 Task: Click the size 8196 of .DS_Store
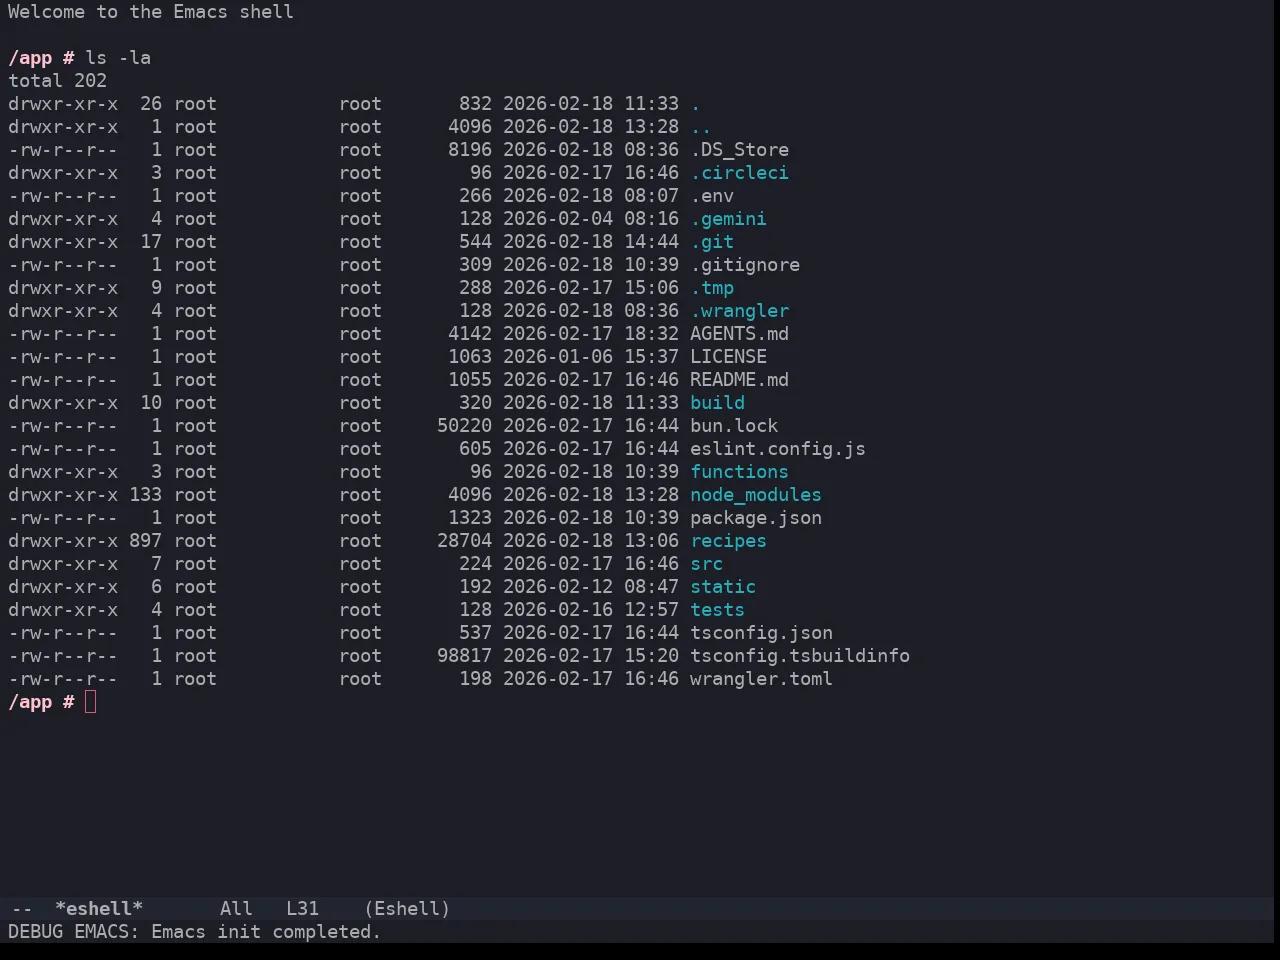pyautogui.click(x=470, y=150)
